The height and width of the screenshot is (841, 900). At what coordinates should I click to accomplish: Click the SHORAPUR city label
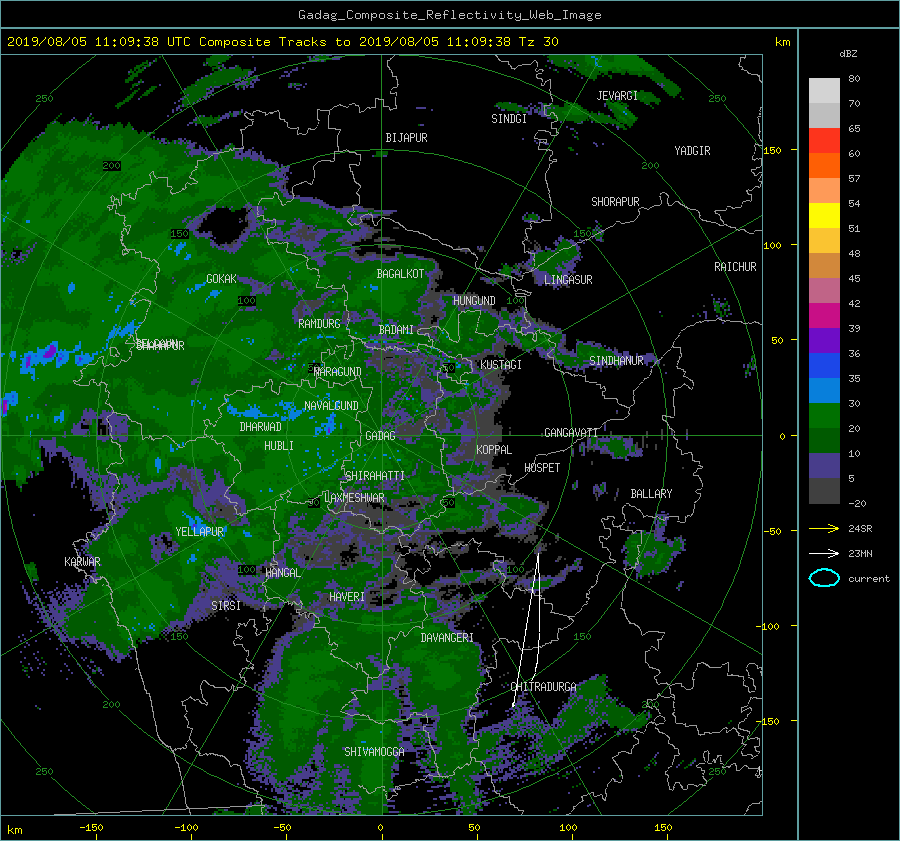click(615, 202)
